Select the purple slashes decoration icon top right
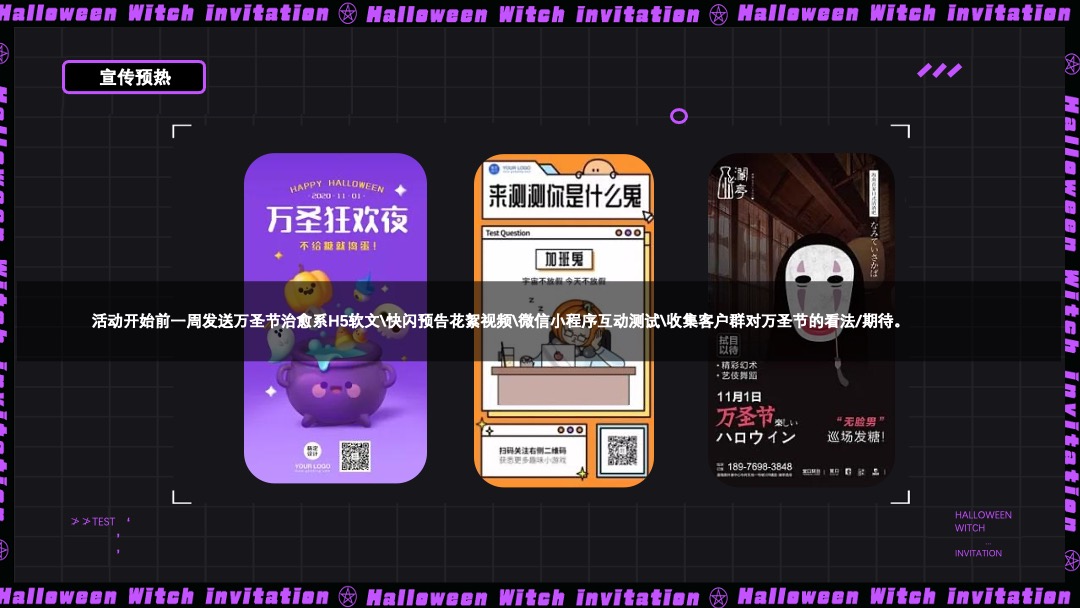Screen dimensions: 1080x608 click(x=939, y=70)
